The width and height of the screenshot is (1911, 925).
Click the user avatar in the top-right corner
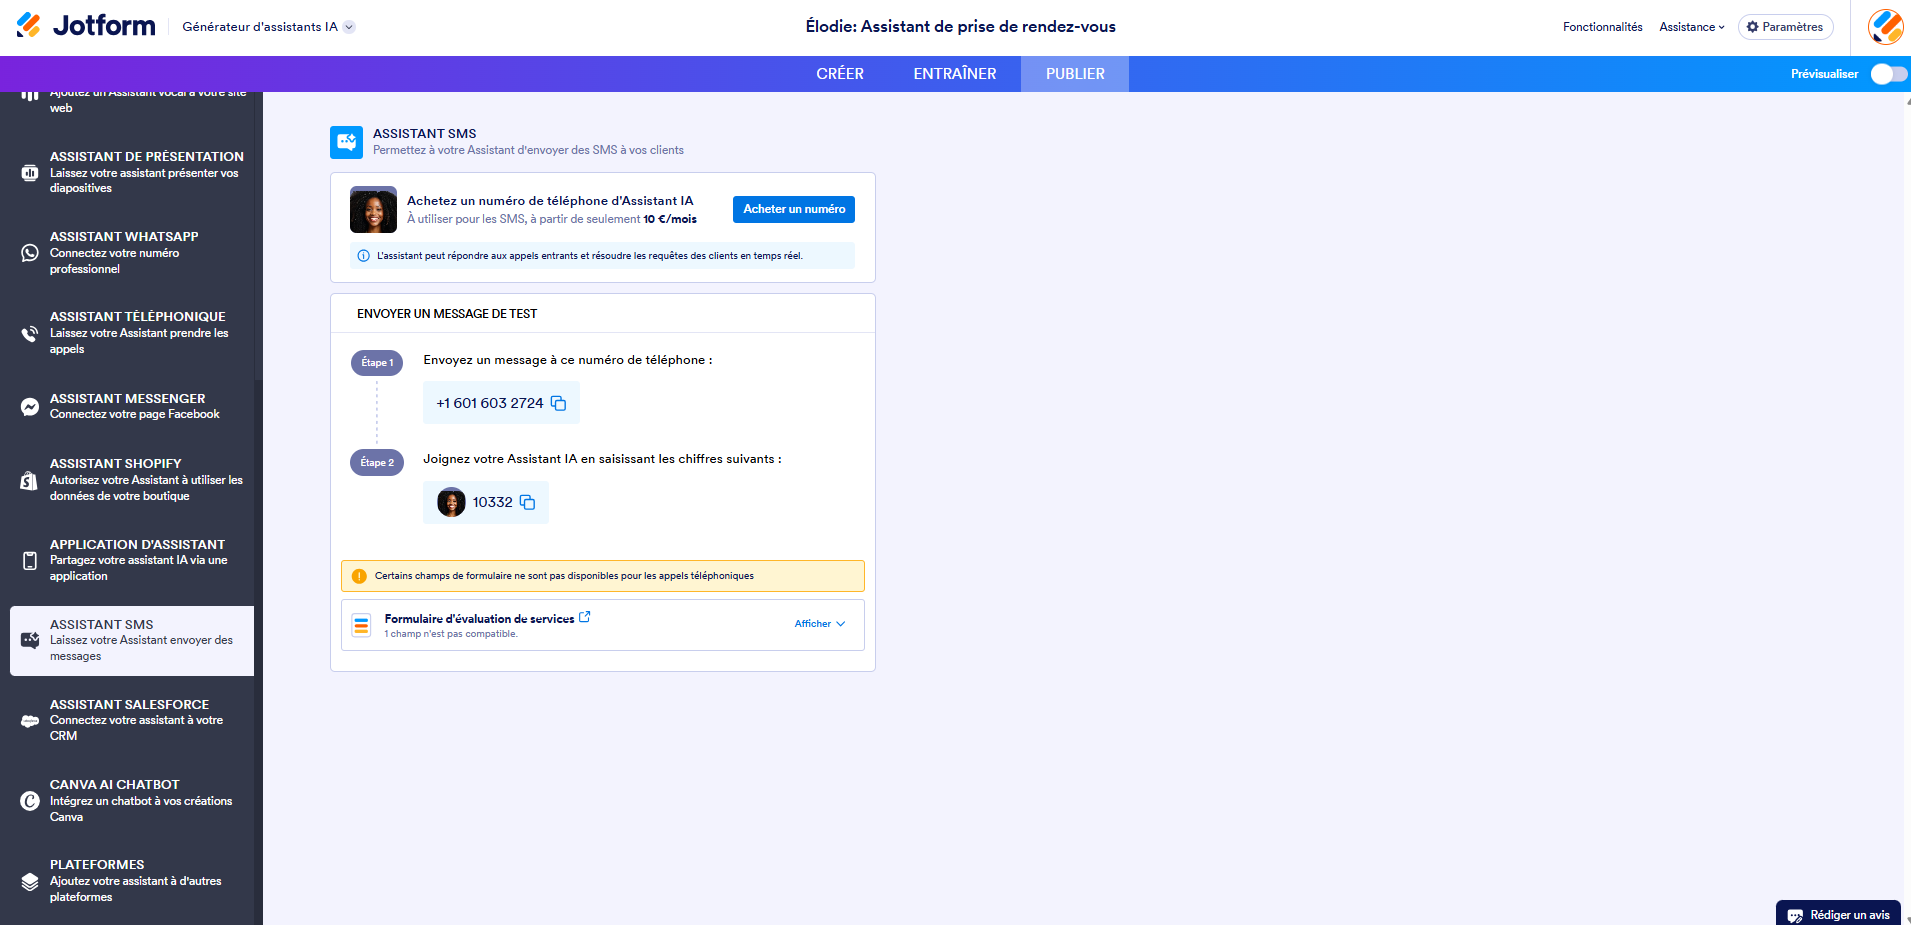tap(1886, 27)
